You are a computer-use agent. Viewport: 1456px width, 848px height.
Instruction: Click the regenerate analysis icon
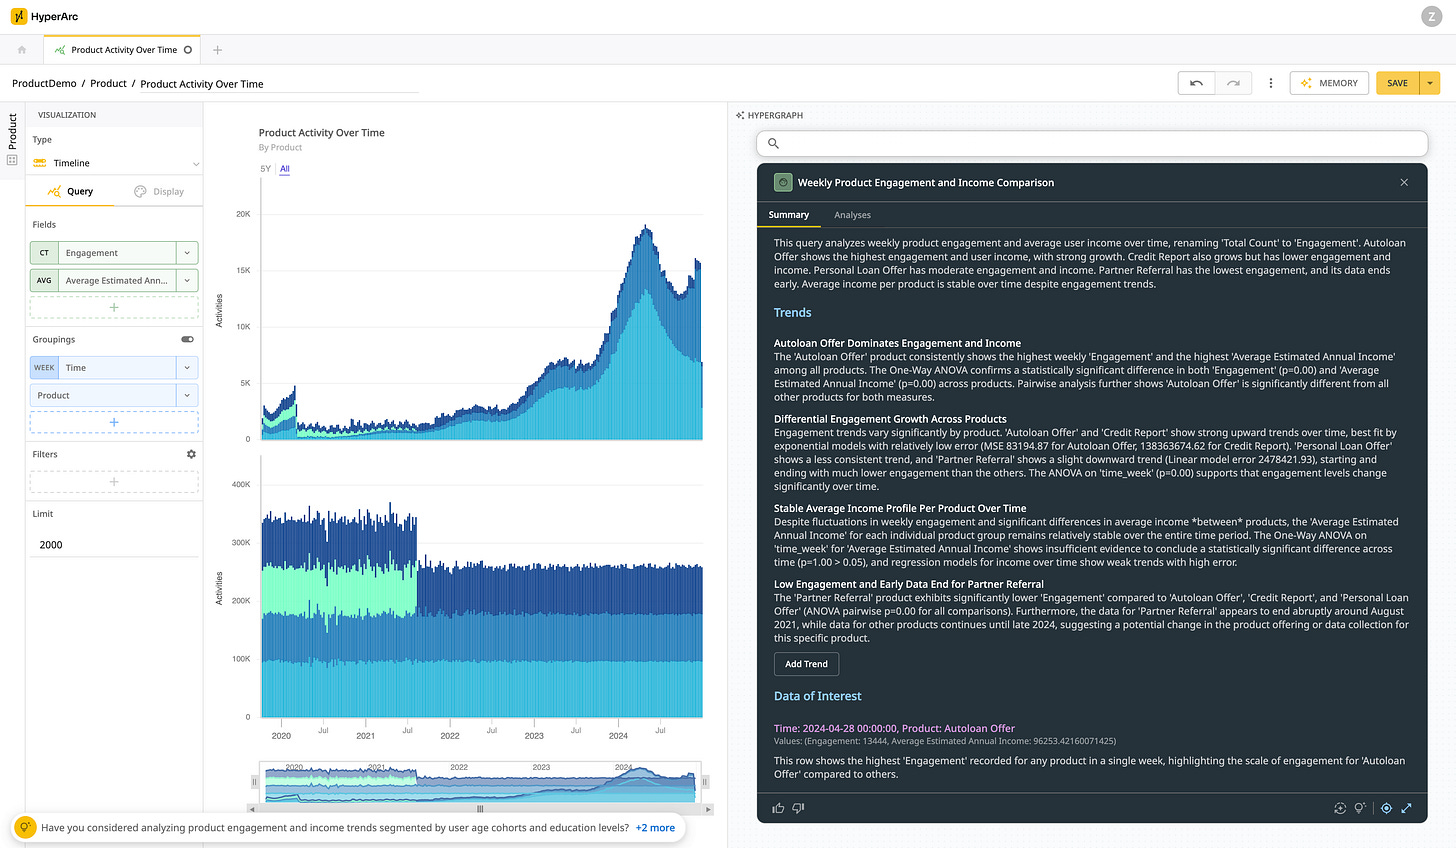coord(1340,808)
